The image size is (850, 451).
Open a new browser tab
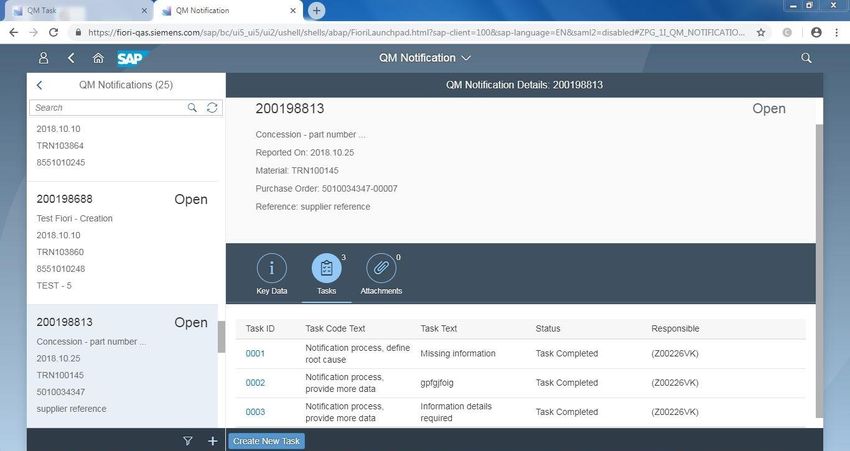point(317,10)
